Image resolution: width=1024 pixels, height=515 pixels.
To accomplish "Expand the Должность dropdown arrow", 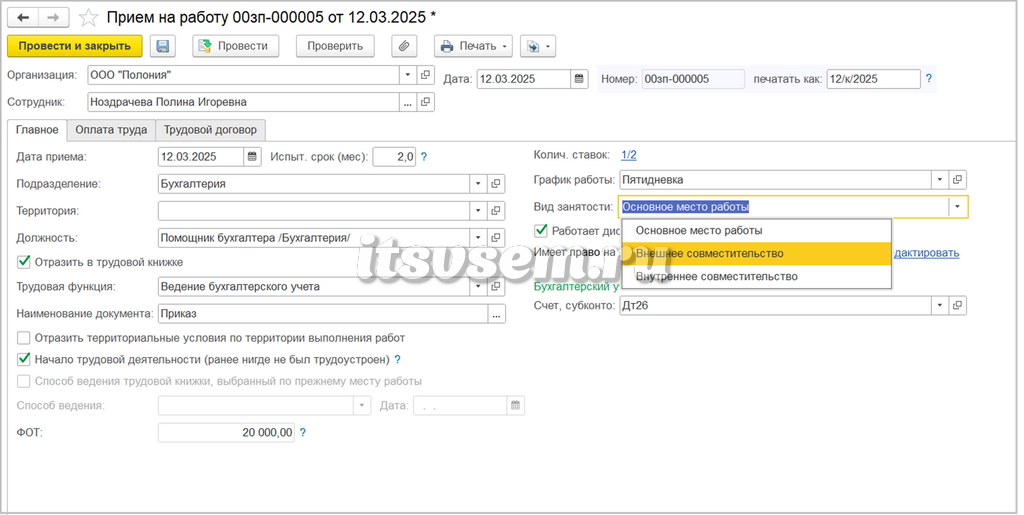I will coord(478,238).
